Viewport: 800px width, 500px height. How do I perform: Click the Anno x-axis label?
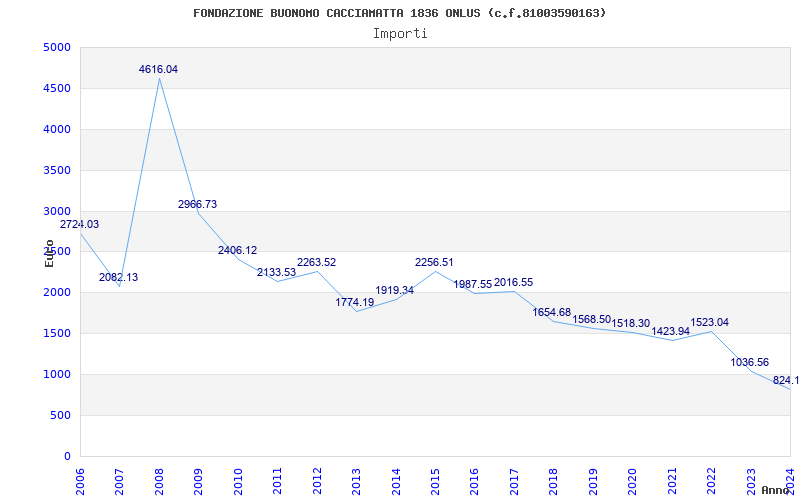pyautogui.click(x=776, y=490)
